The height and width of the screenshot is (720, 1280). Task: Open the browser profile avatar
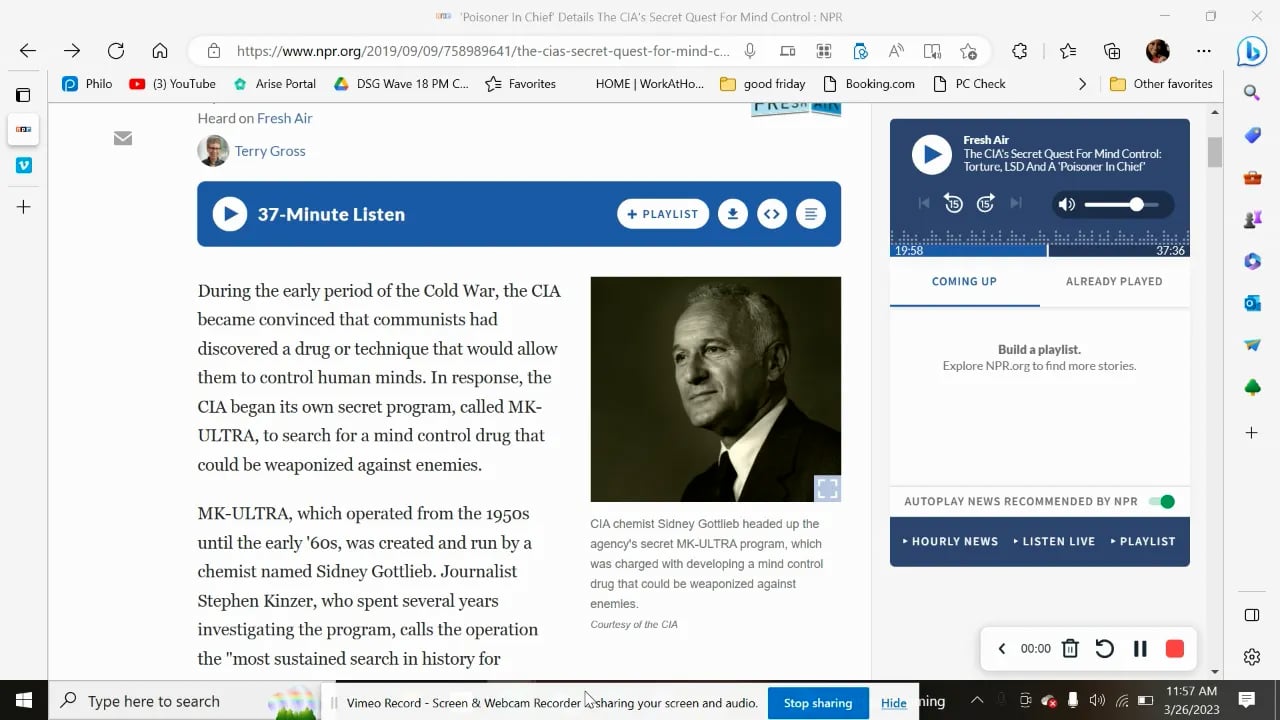coord(1158,51)
